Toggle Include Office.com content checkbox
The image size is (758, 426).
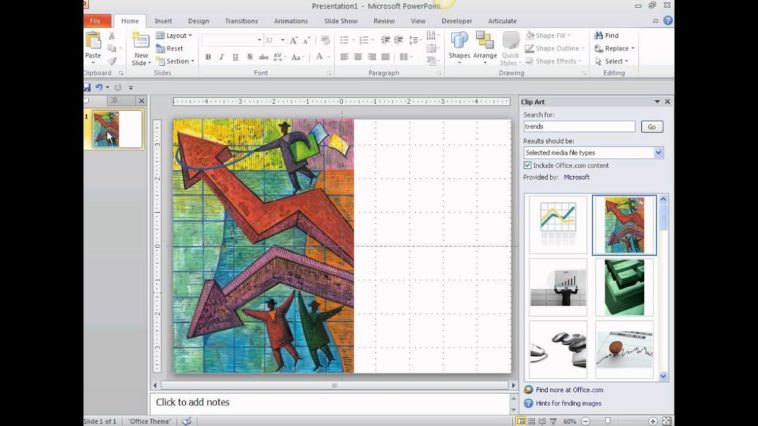[x=528, y=165]
